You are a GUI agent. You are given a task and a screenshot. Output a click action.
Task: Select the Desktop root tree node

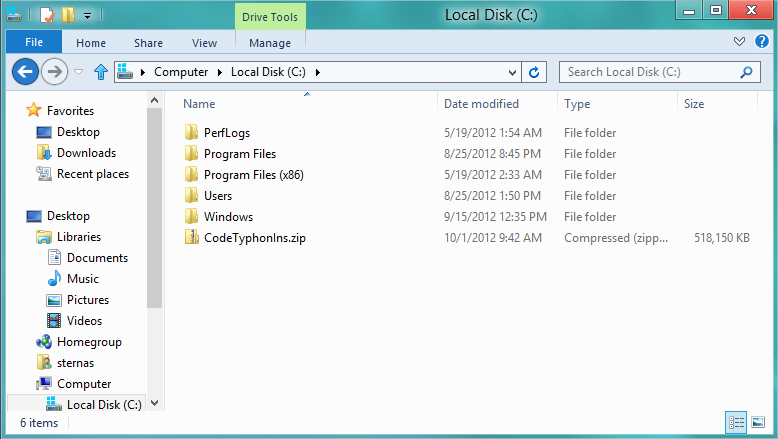point(68,216)
